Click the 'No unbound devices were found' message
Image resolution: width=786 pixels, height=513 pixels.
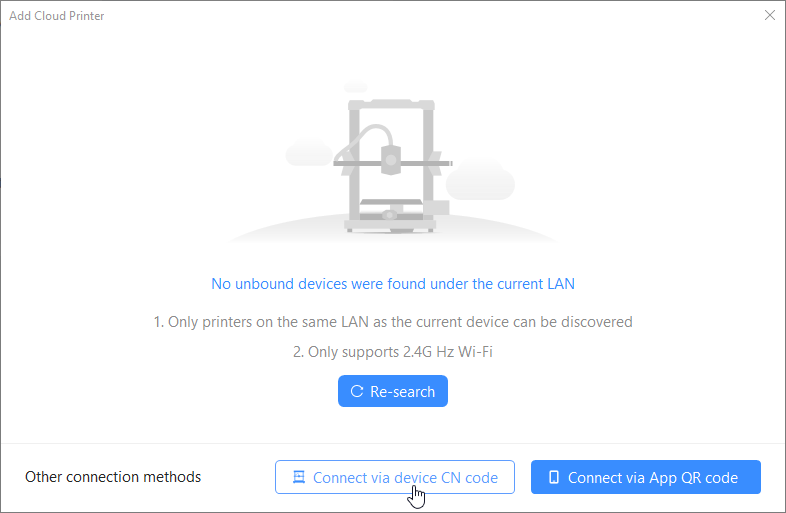click(x=393, y=284)
